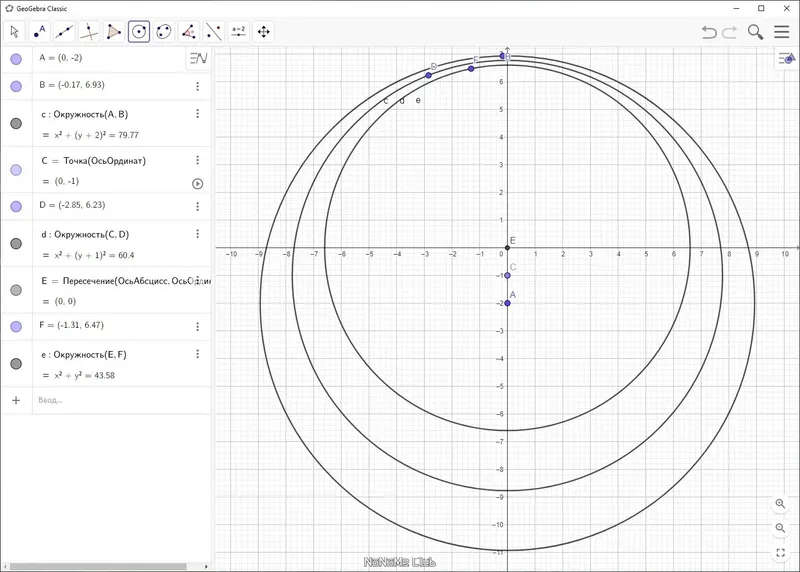Select the Move arrow tool
This screenshot has width=800, height=572.
click(14, 32)
